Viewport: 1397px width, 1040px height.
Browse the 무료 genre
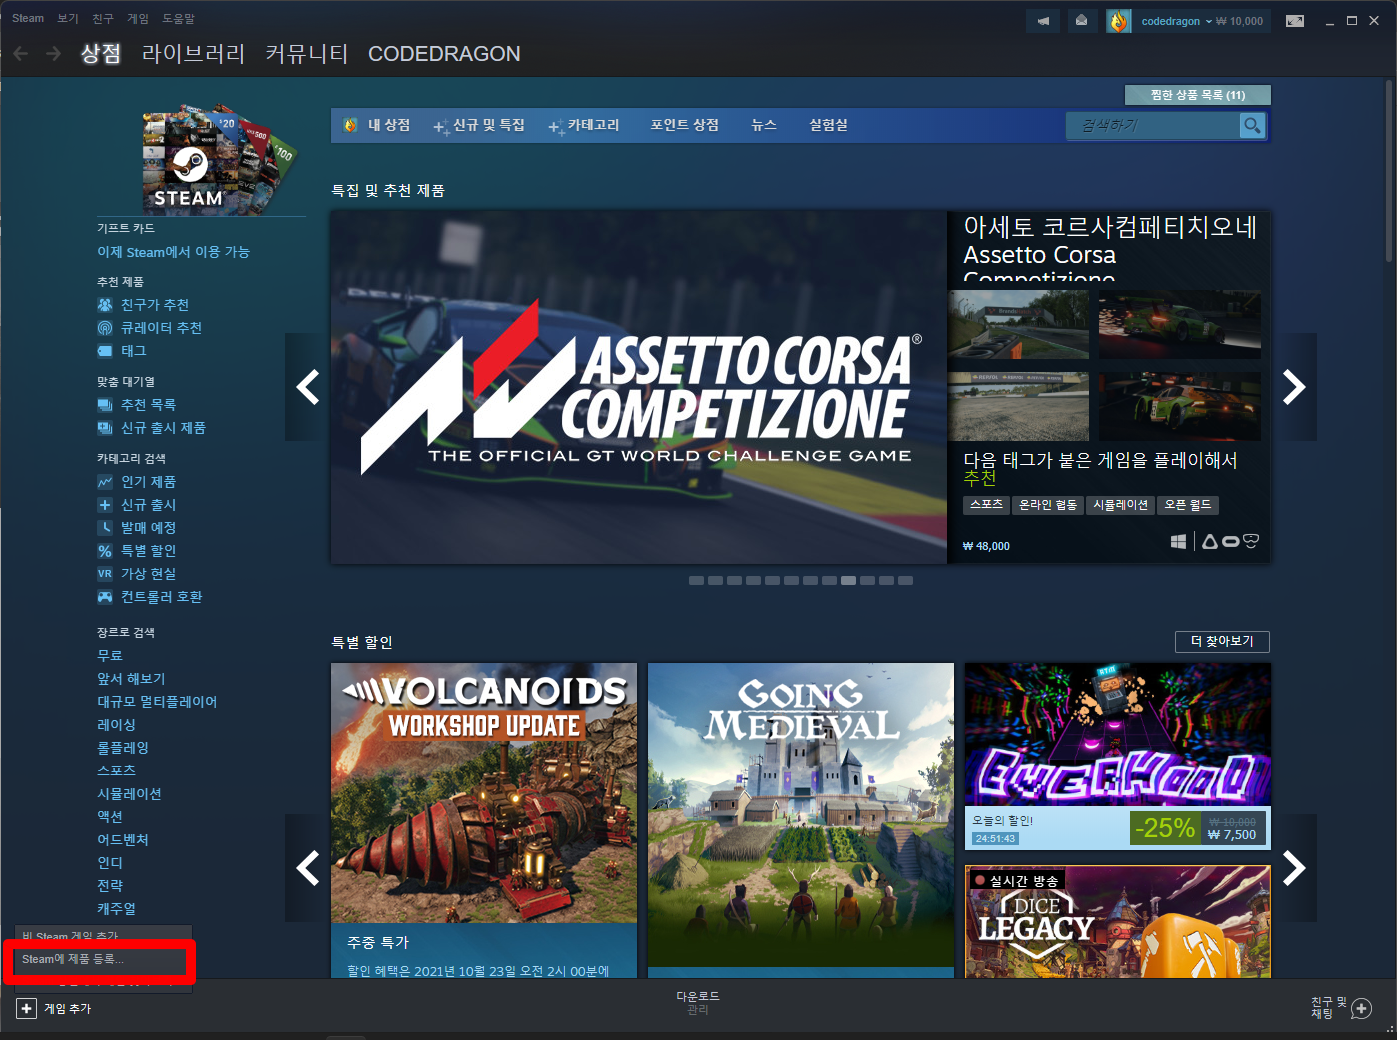pyautogui.click(x=110, y=656)
